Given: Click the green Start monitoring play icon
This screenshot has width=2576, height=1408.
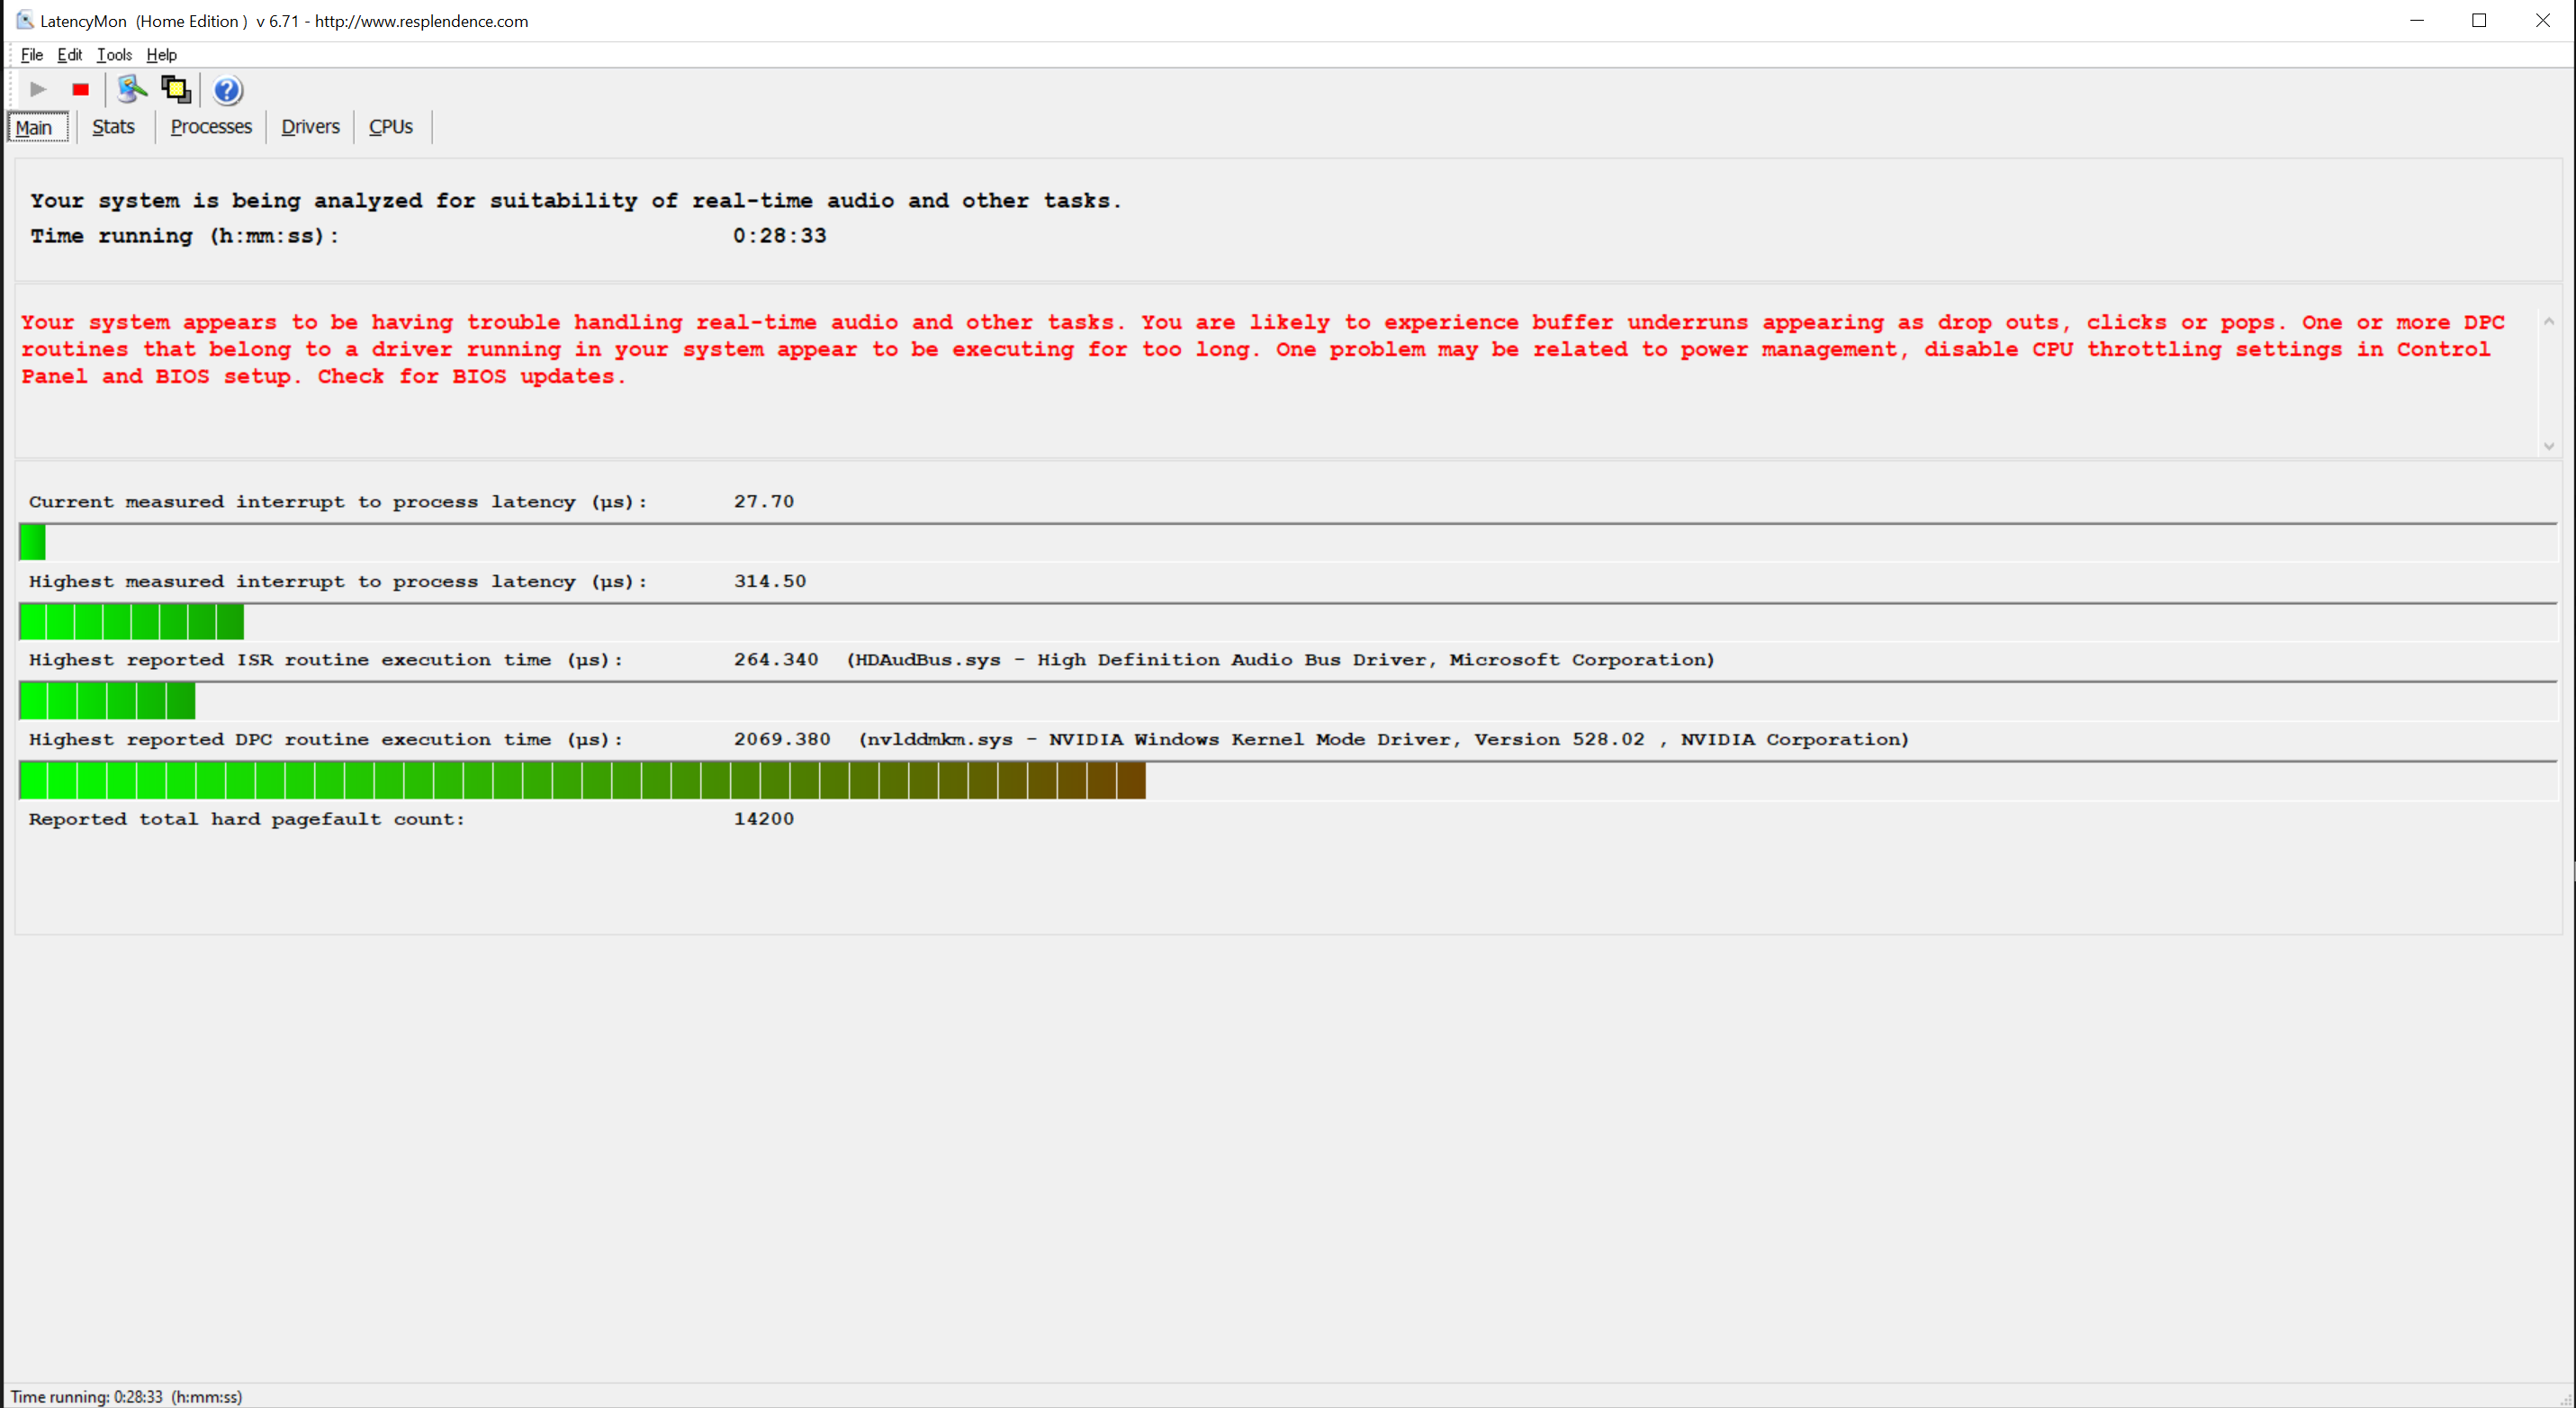Looking at the screenshot, I should click(38, 89).
